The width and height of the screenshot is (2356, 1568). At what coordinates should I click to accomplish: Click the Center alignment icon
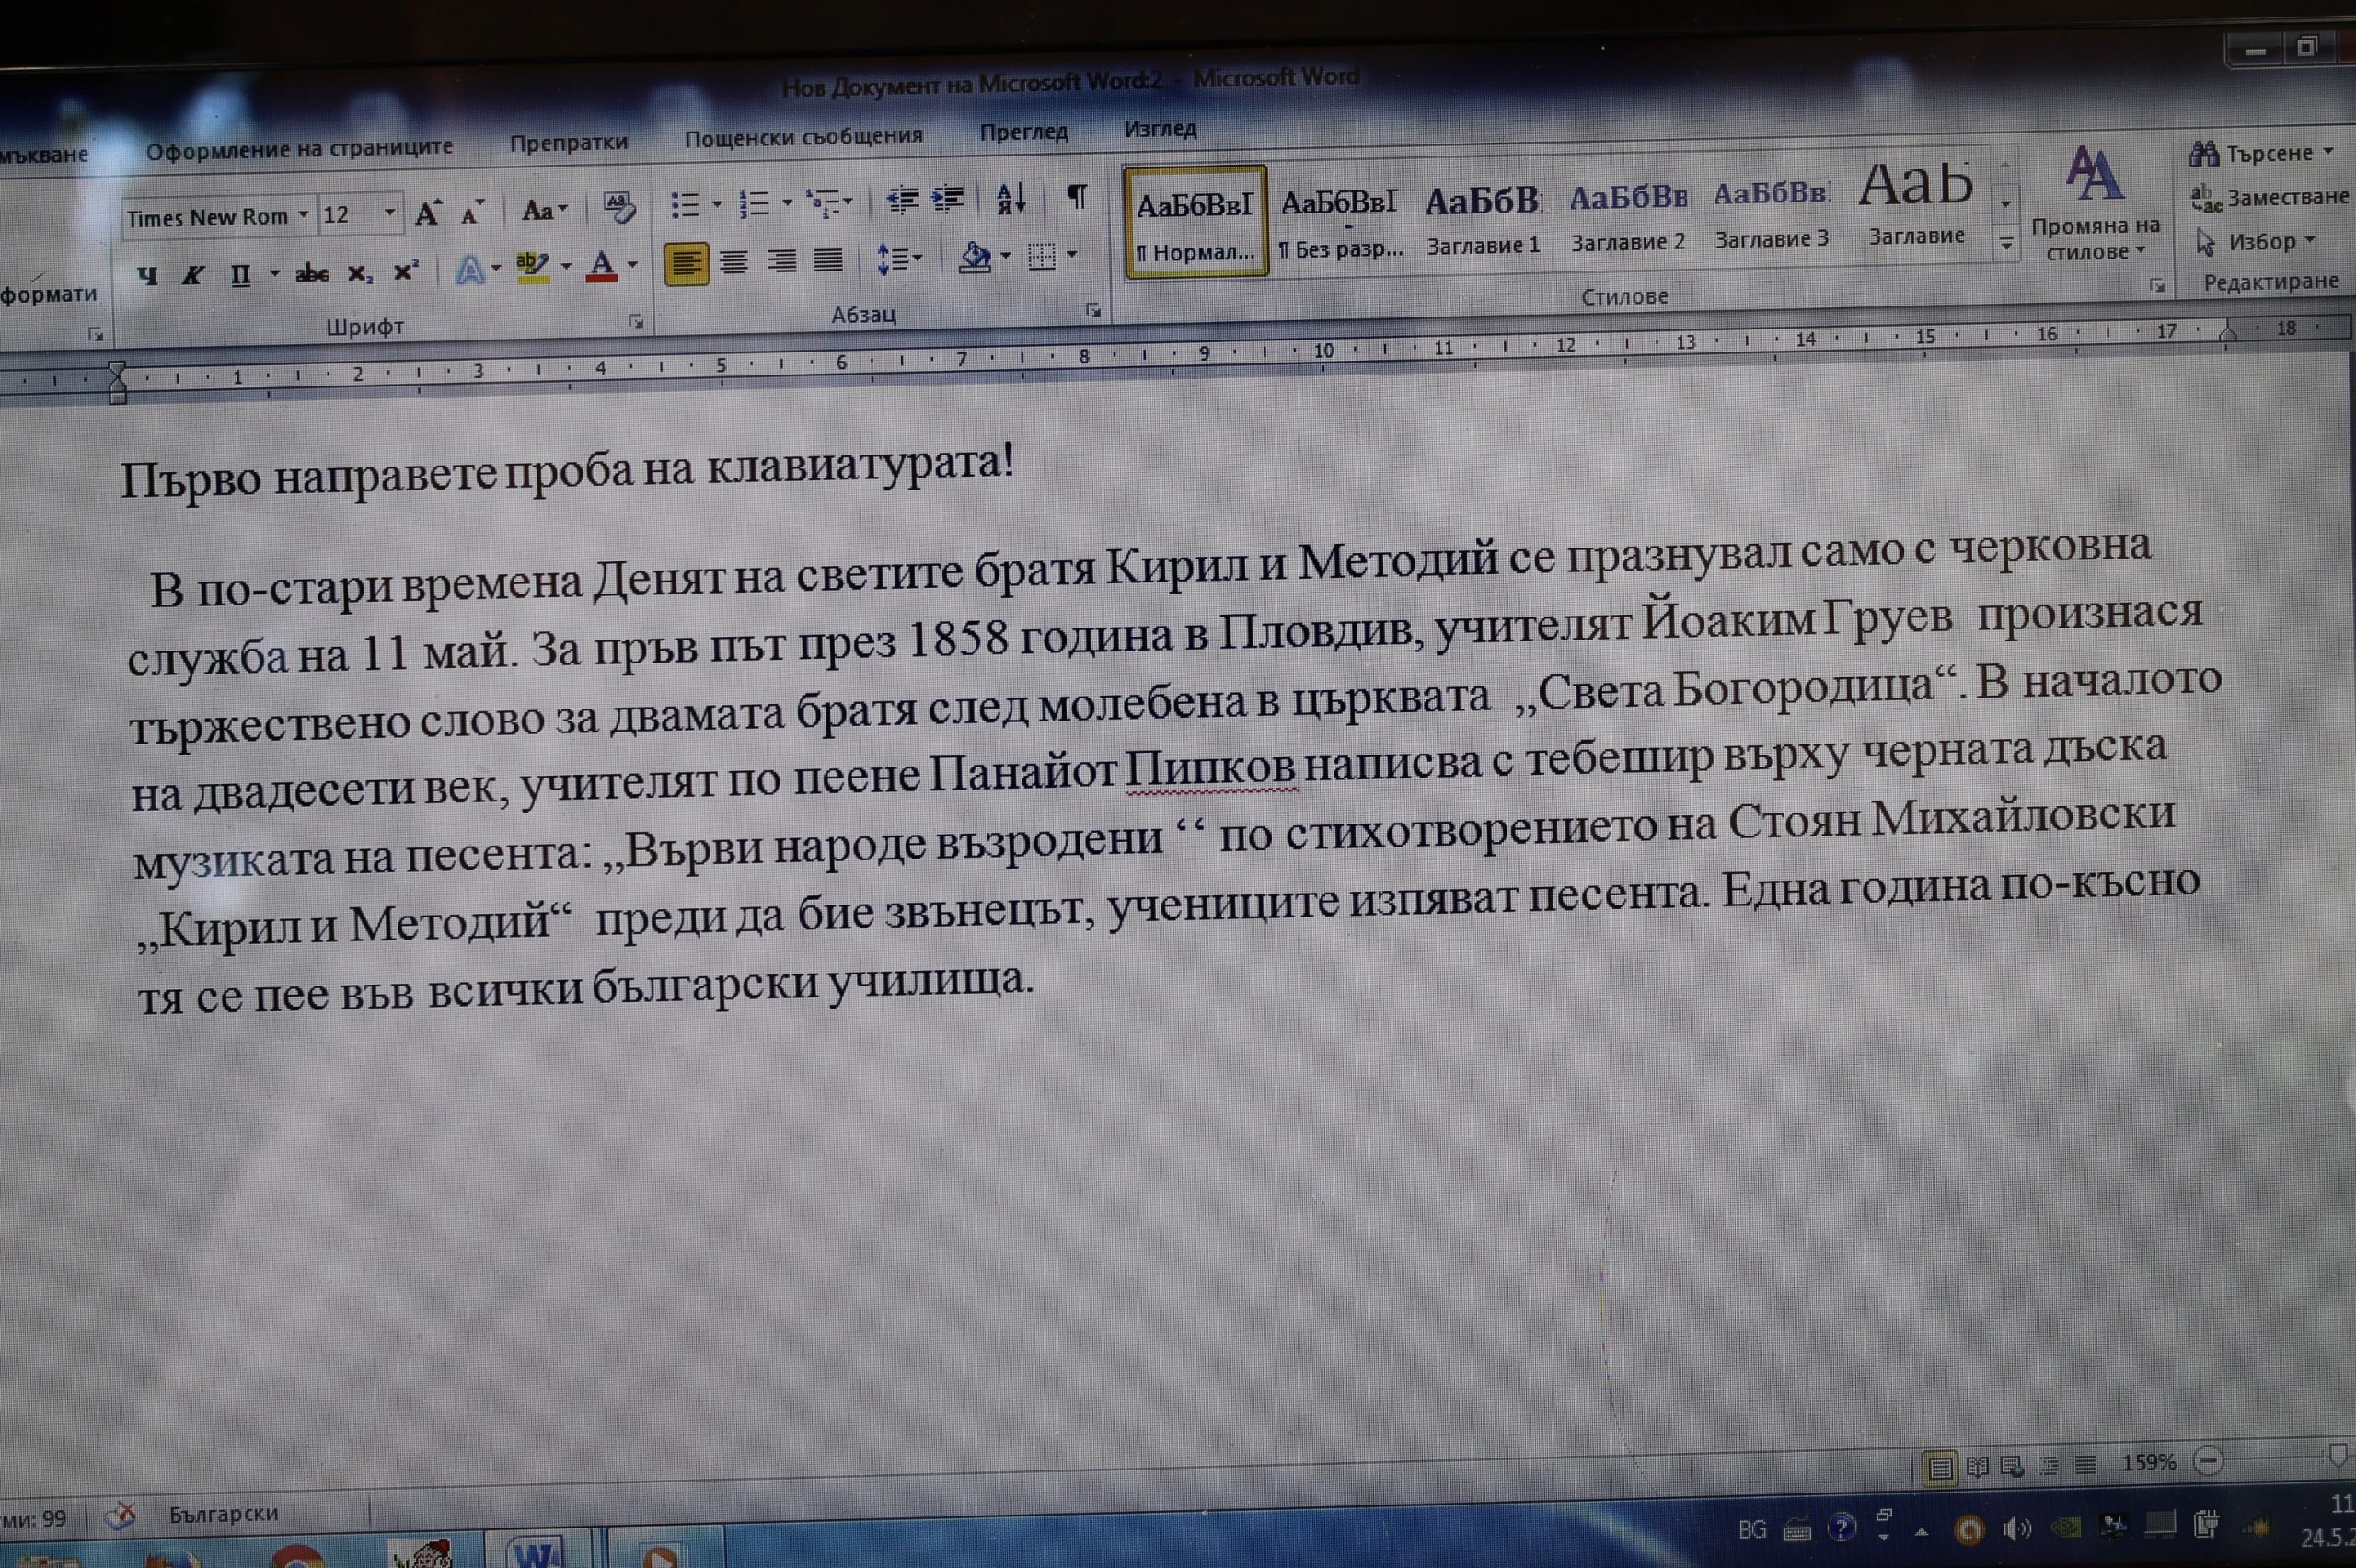tap(734, 263)
